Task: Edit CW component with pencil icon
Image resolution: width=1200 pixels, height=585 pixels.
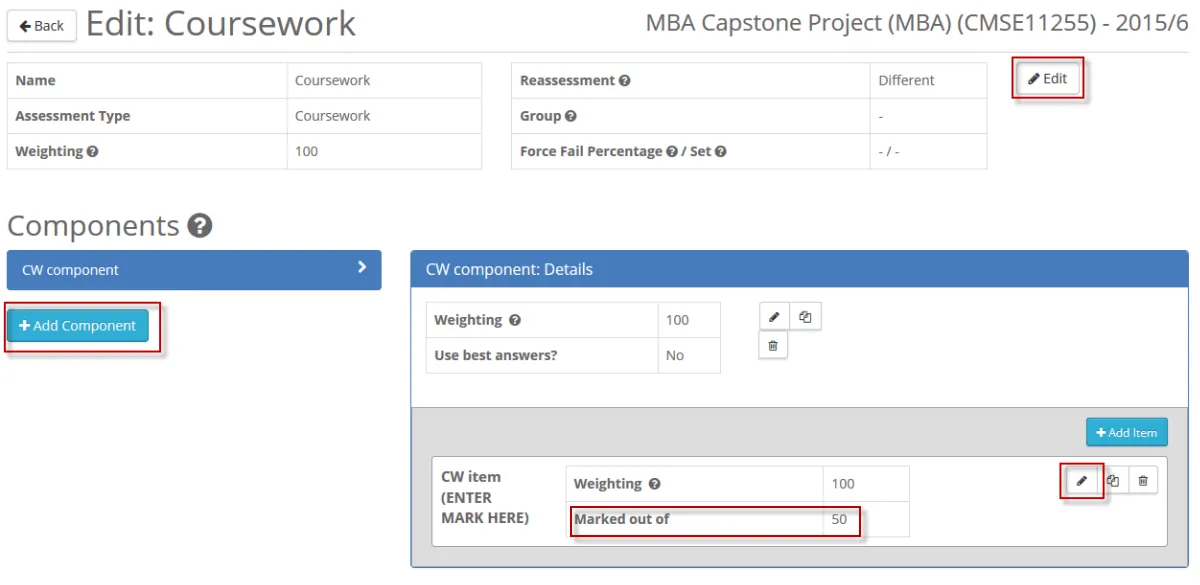Action: point(774,318)
